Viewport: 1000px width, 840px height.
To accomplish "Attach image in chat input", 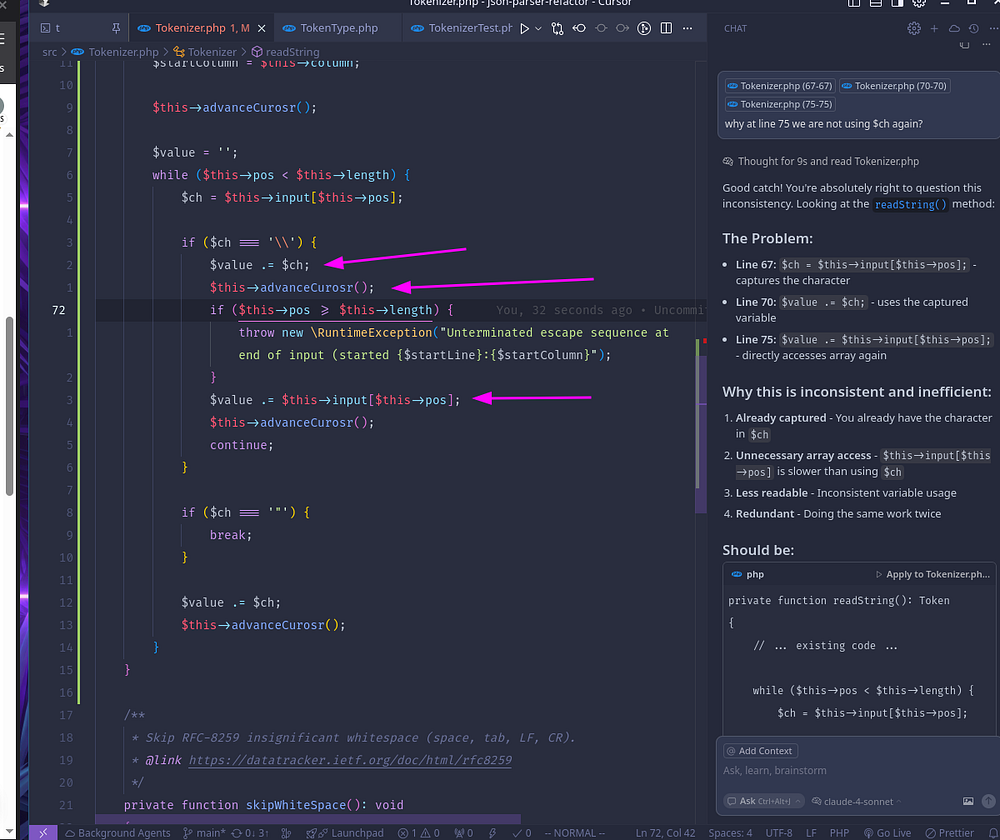I will coord(967,801).
